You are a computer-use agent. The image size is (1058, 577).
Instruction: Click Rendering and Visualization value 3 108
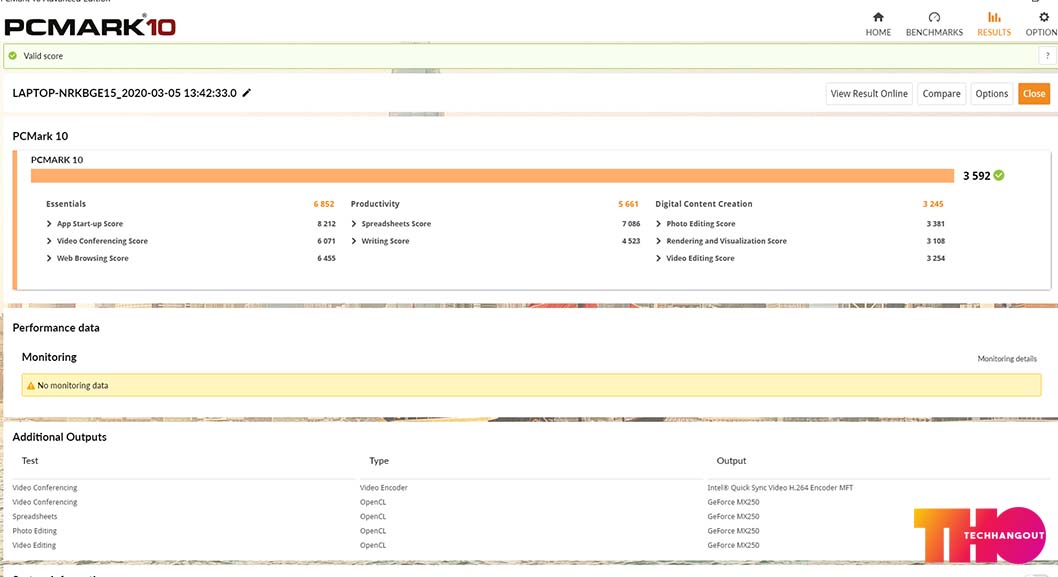(x=936, y=241)
